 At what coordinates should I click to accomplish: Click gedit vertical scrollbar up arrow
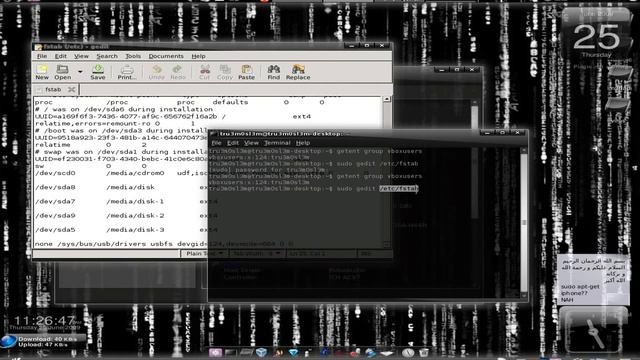[x=387, y=99]
